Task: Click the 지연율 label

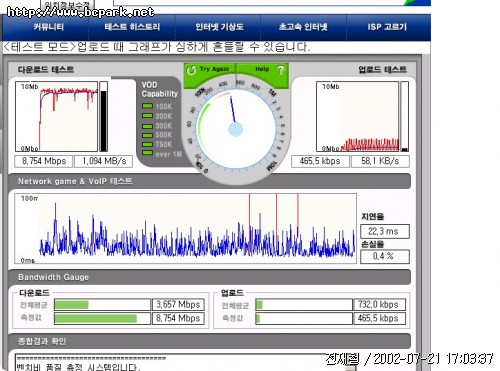Action: coord(373,217)
